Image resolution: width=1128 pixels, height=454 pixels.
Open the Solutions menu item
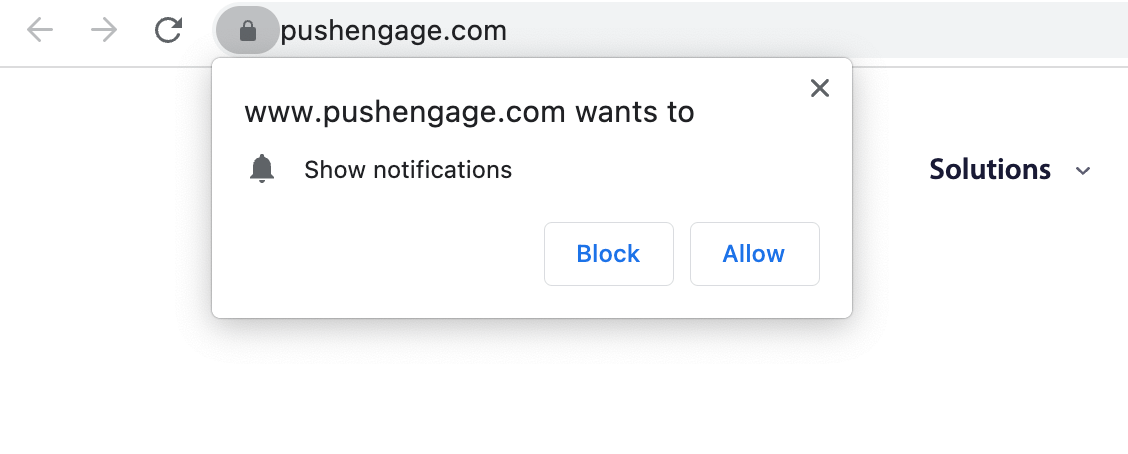(990, 170)
